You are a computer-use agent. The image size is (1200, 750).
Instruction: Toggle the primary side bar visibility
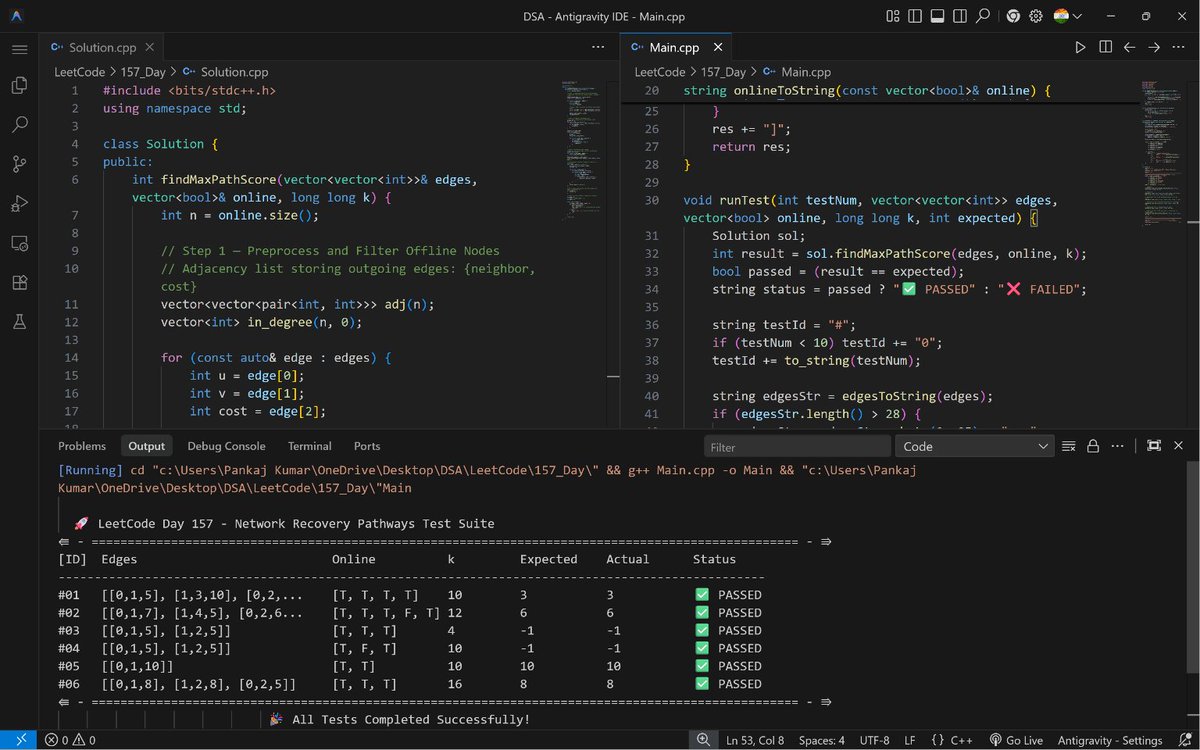click(x=914, y=16)
